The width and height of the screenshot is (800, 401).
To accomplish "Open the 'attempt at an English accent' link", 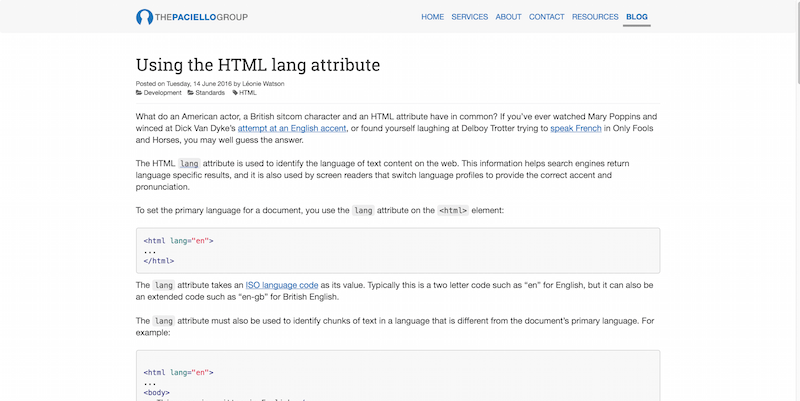I will click(x=292, y=129).
